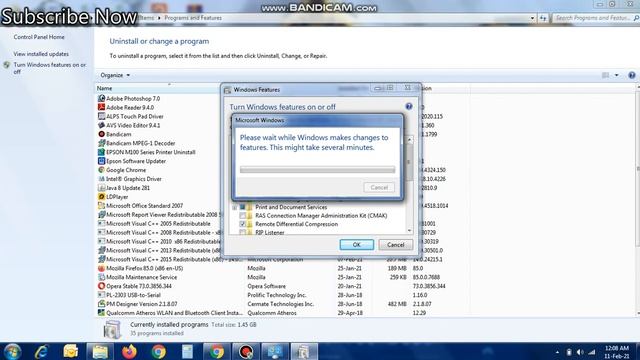
Task: Select the Intel Graphics Driver icon
Action: coord(101,179)
